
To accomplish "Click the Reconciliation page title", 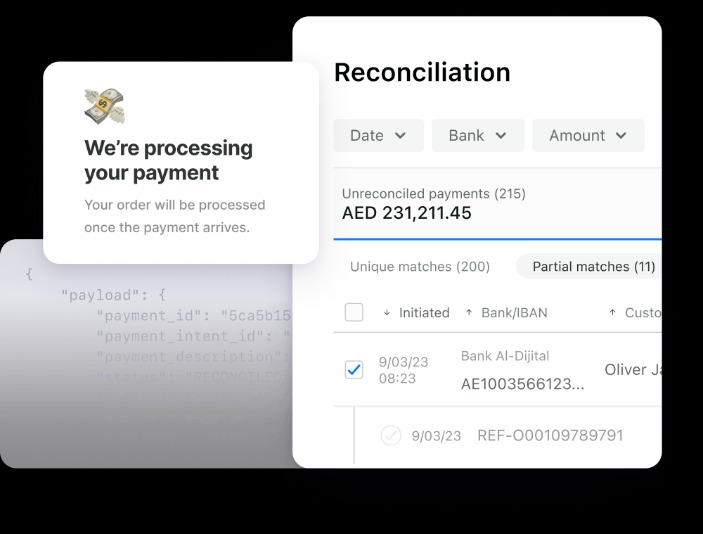I will (x=422, y=72).
